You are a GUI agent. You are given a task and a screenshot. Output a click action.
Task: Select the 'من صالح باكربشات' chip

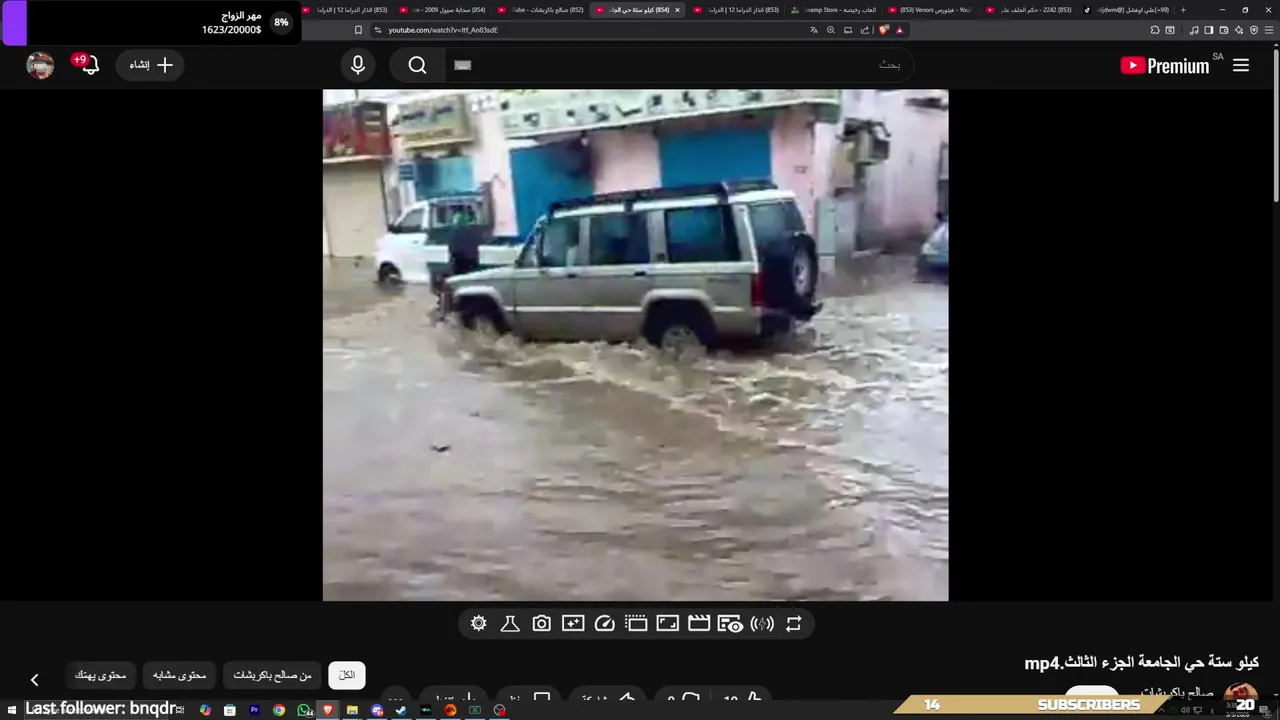coord(272,676)
